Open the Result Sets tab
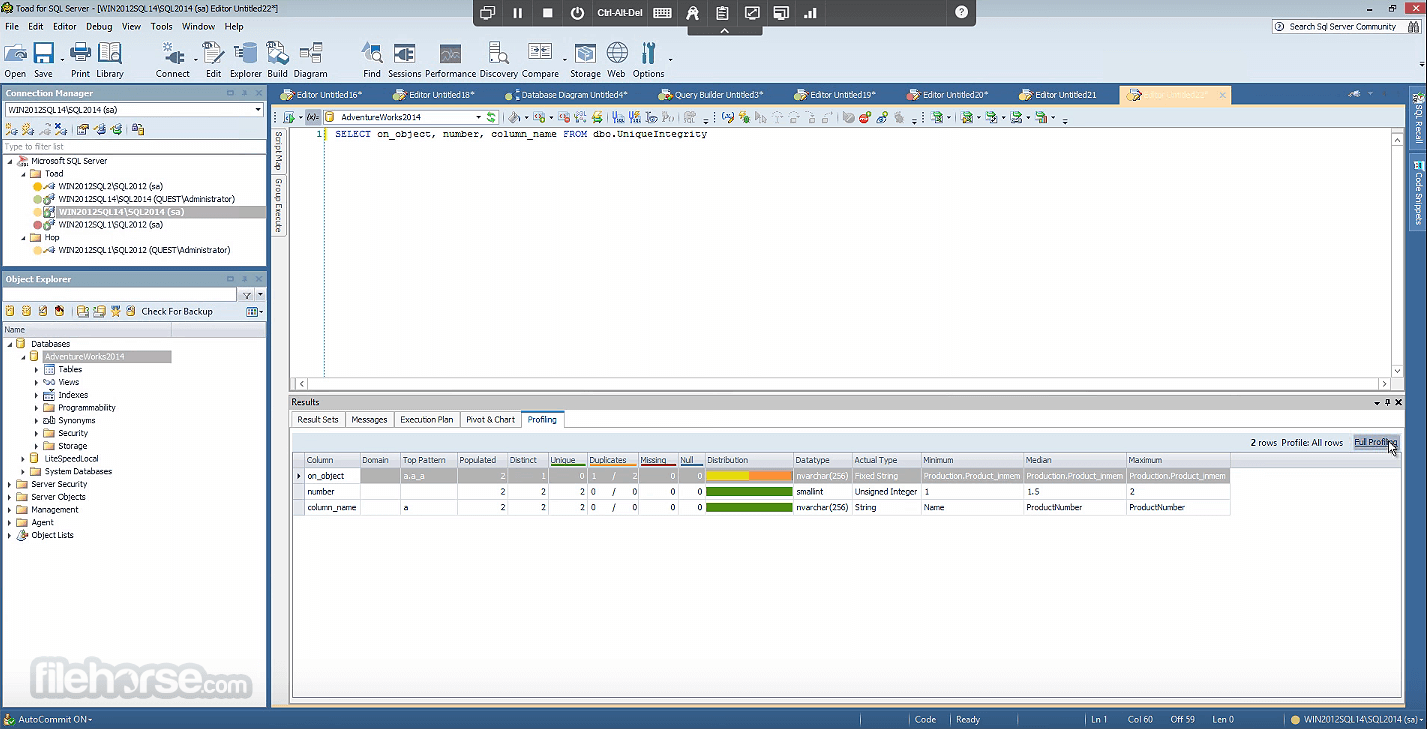The width and height of the screenshot is (1427, 729). (318, 420)
